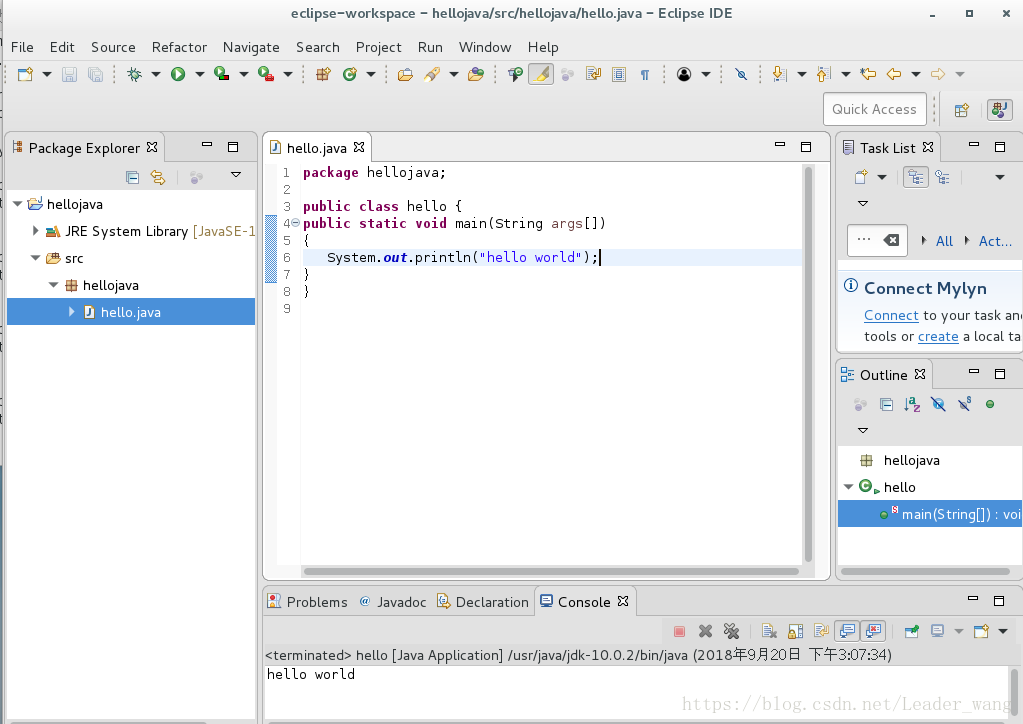Select the Java perspective button
Image resolution: width=1023 pixels, height=724 pixels.
(x=1000, y=110)
